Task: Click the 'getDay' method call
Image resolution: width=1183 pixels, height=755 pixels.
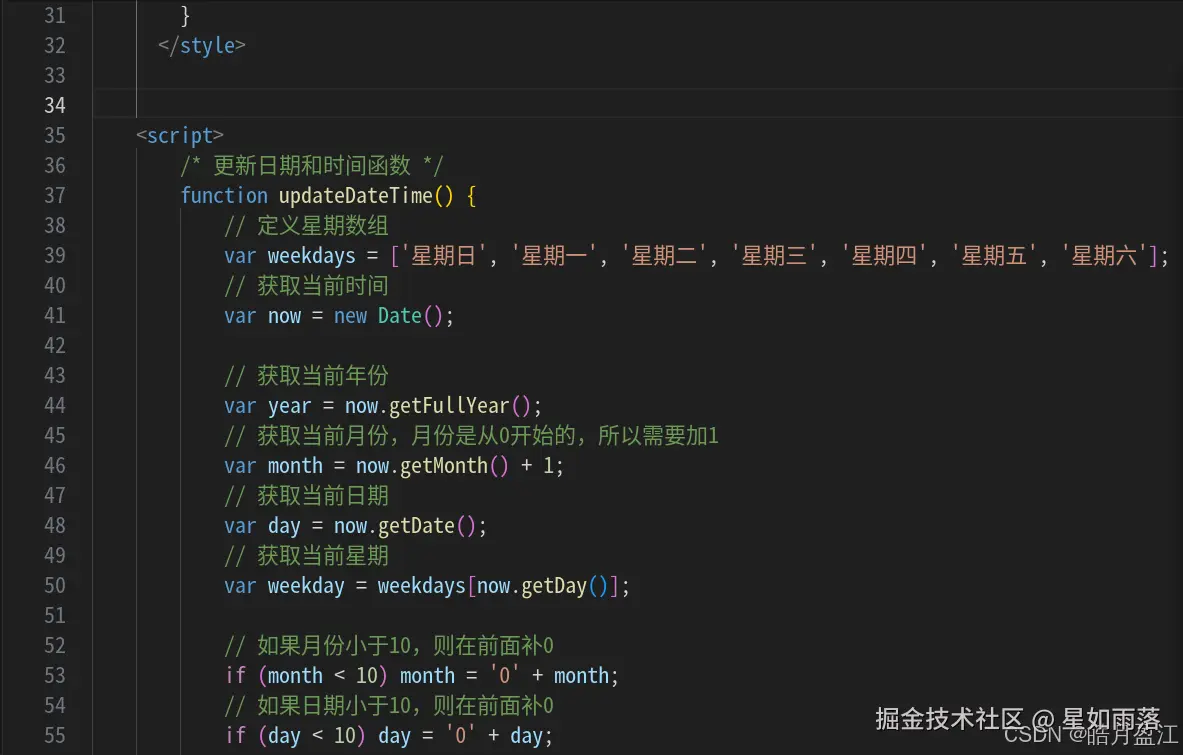Action: click(554, 586)
